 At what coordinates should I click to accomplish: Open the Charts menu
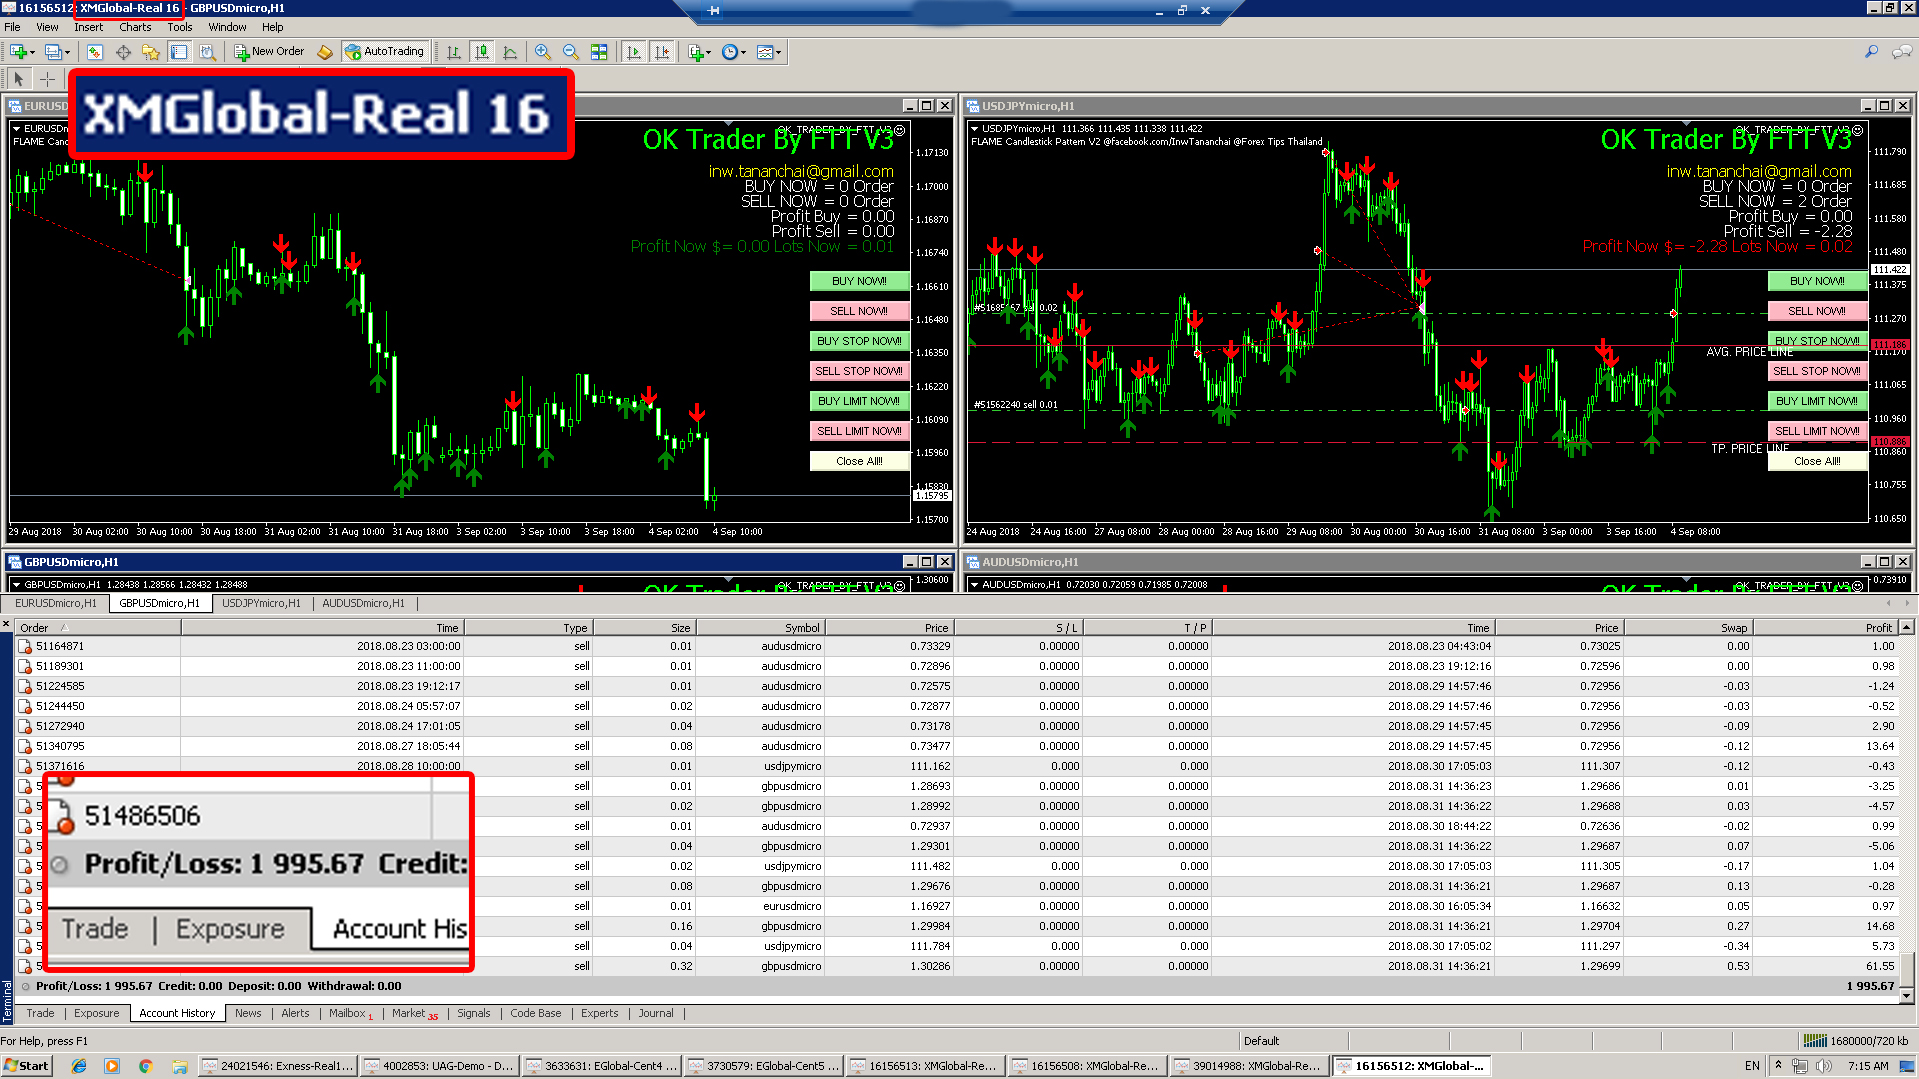tap(135, 27)
